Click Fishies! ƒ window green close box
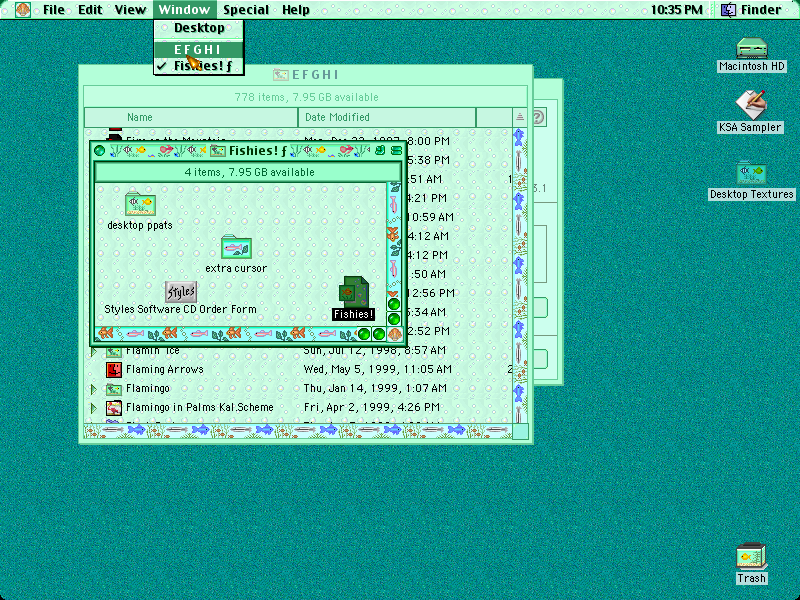800x600 pixels. [x=99, y=151]
